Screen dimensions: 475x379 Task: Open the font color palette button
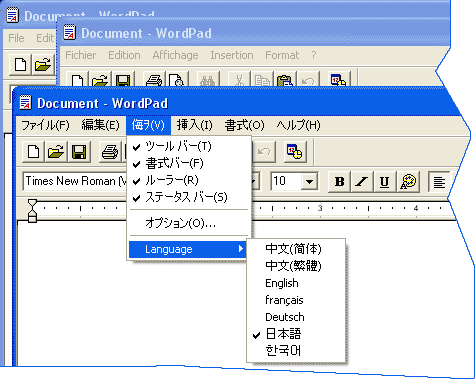tap(408, 182)
